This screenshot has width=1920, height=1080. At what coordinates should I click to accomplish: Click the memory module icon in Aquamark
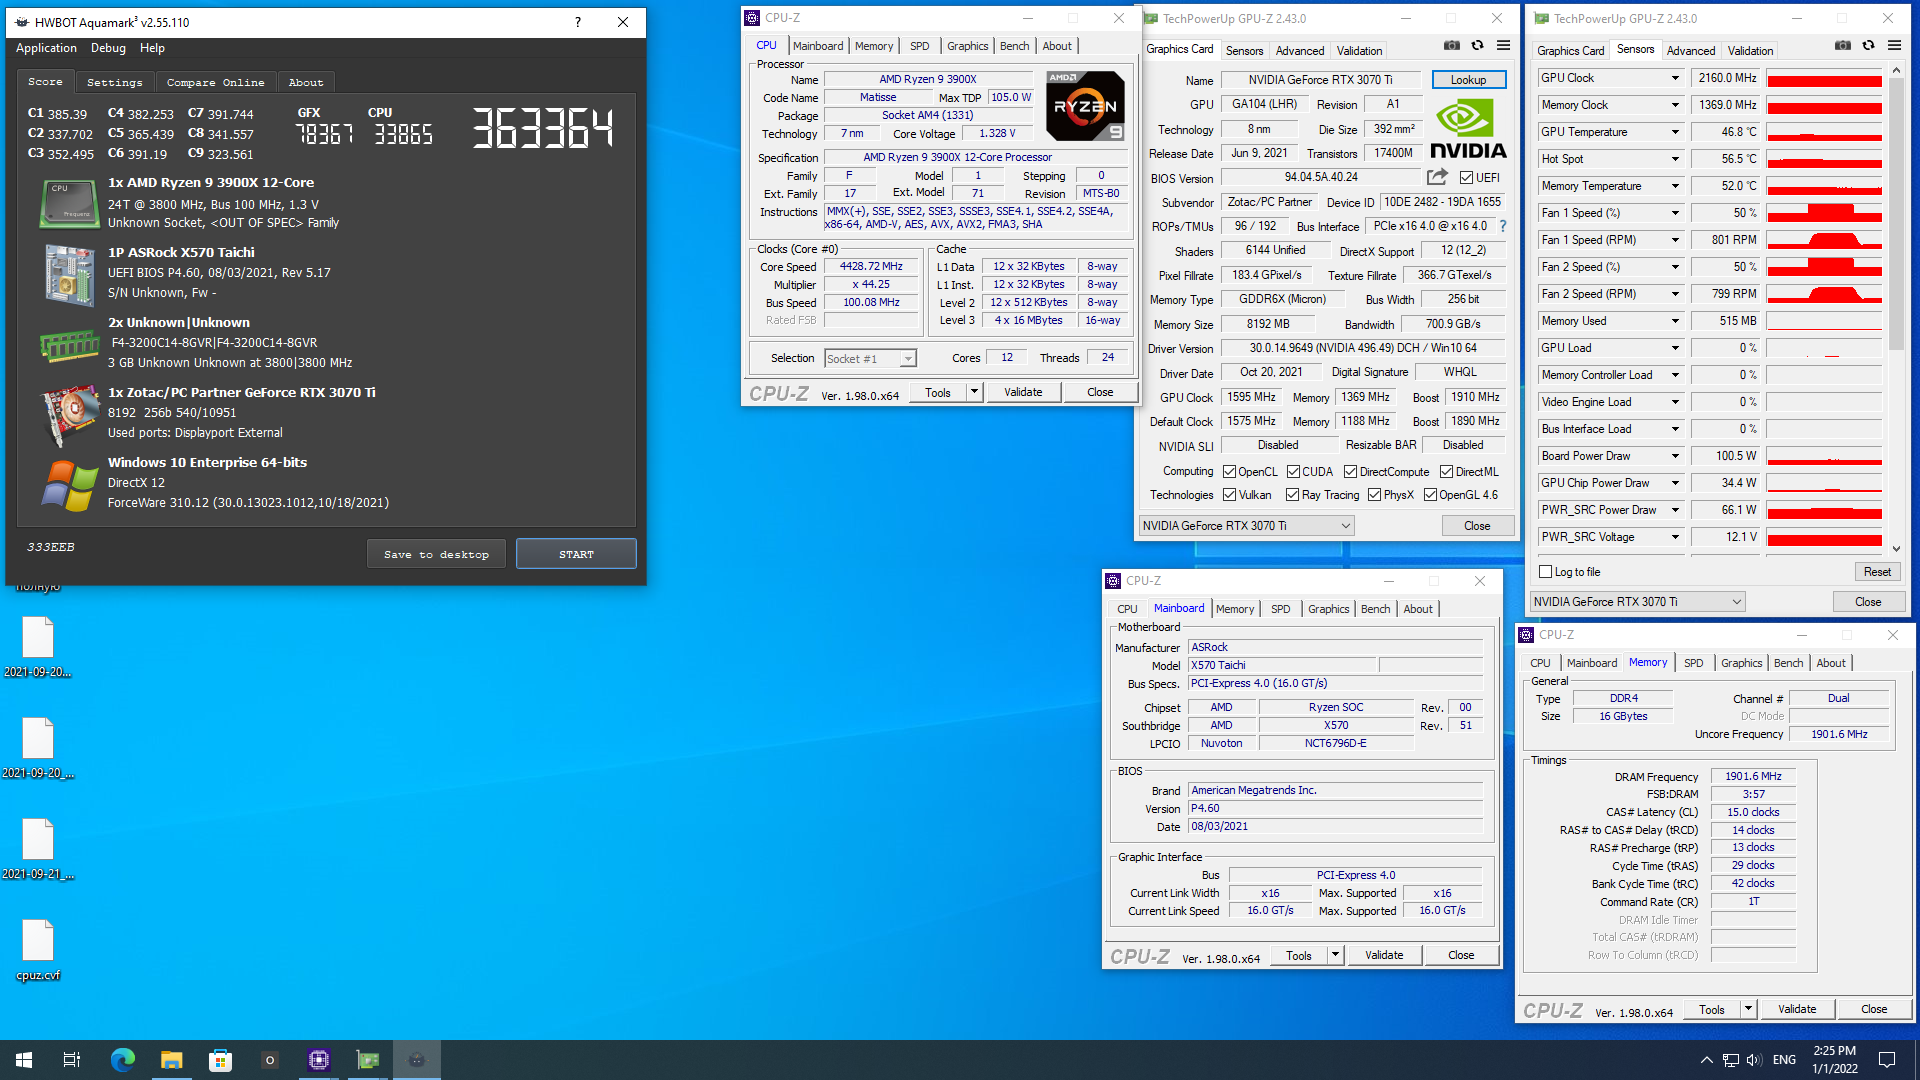69,346
